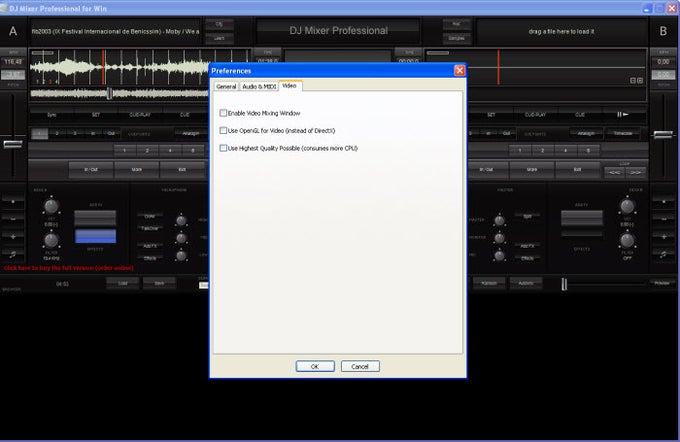
Task: Click Automix button in bottom bar
Action: [x=526, y=283]
